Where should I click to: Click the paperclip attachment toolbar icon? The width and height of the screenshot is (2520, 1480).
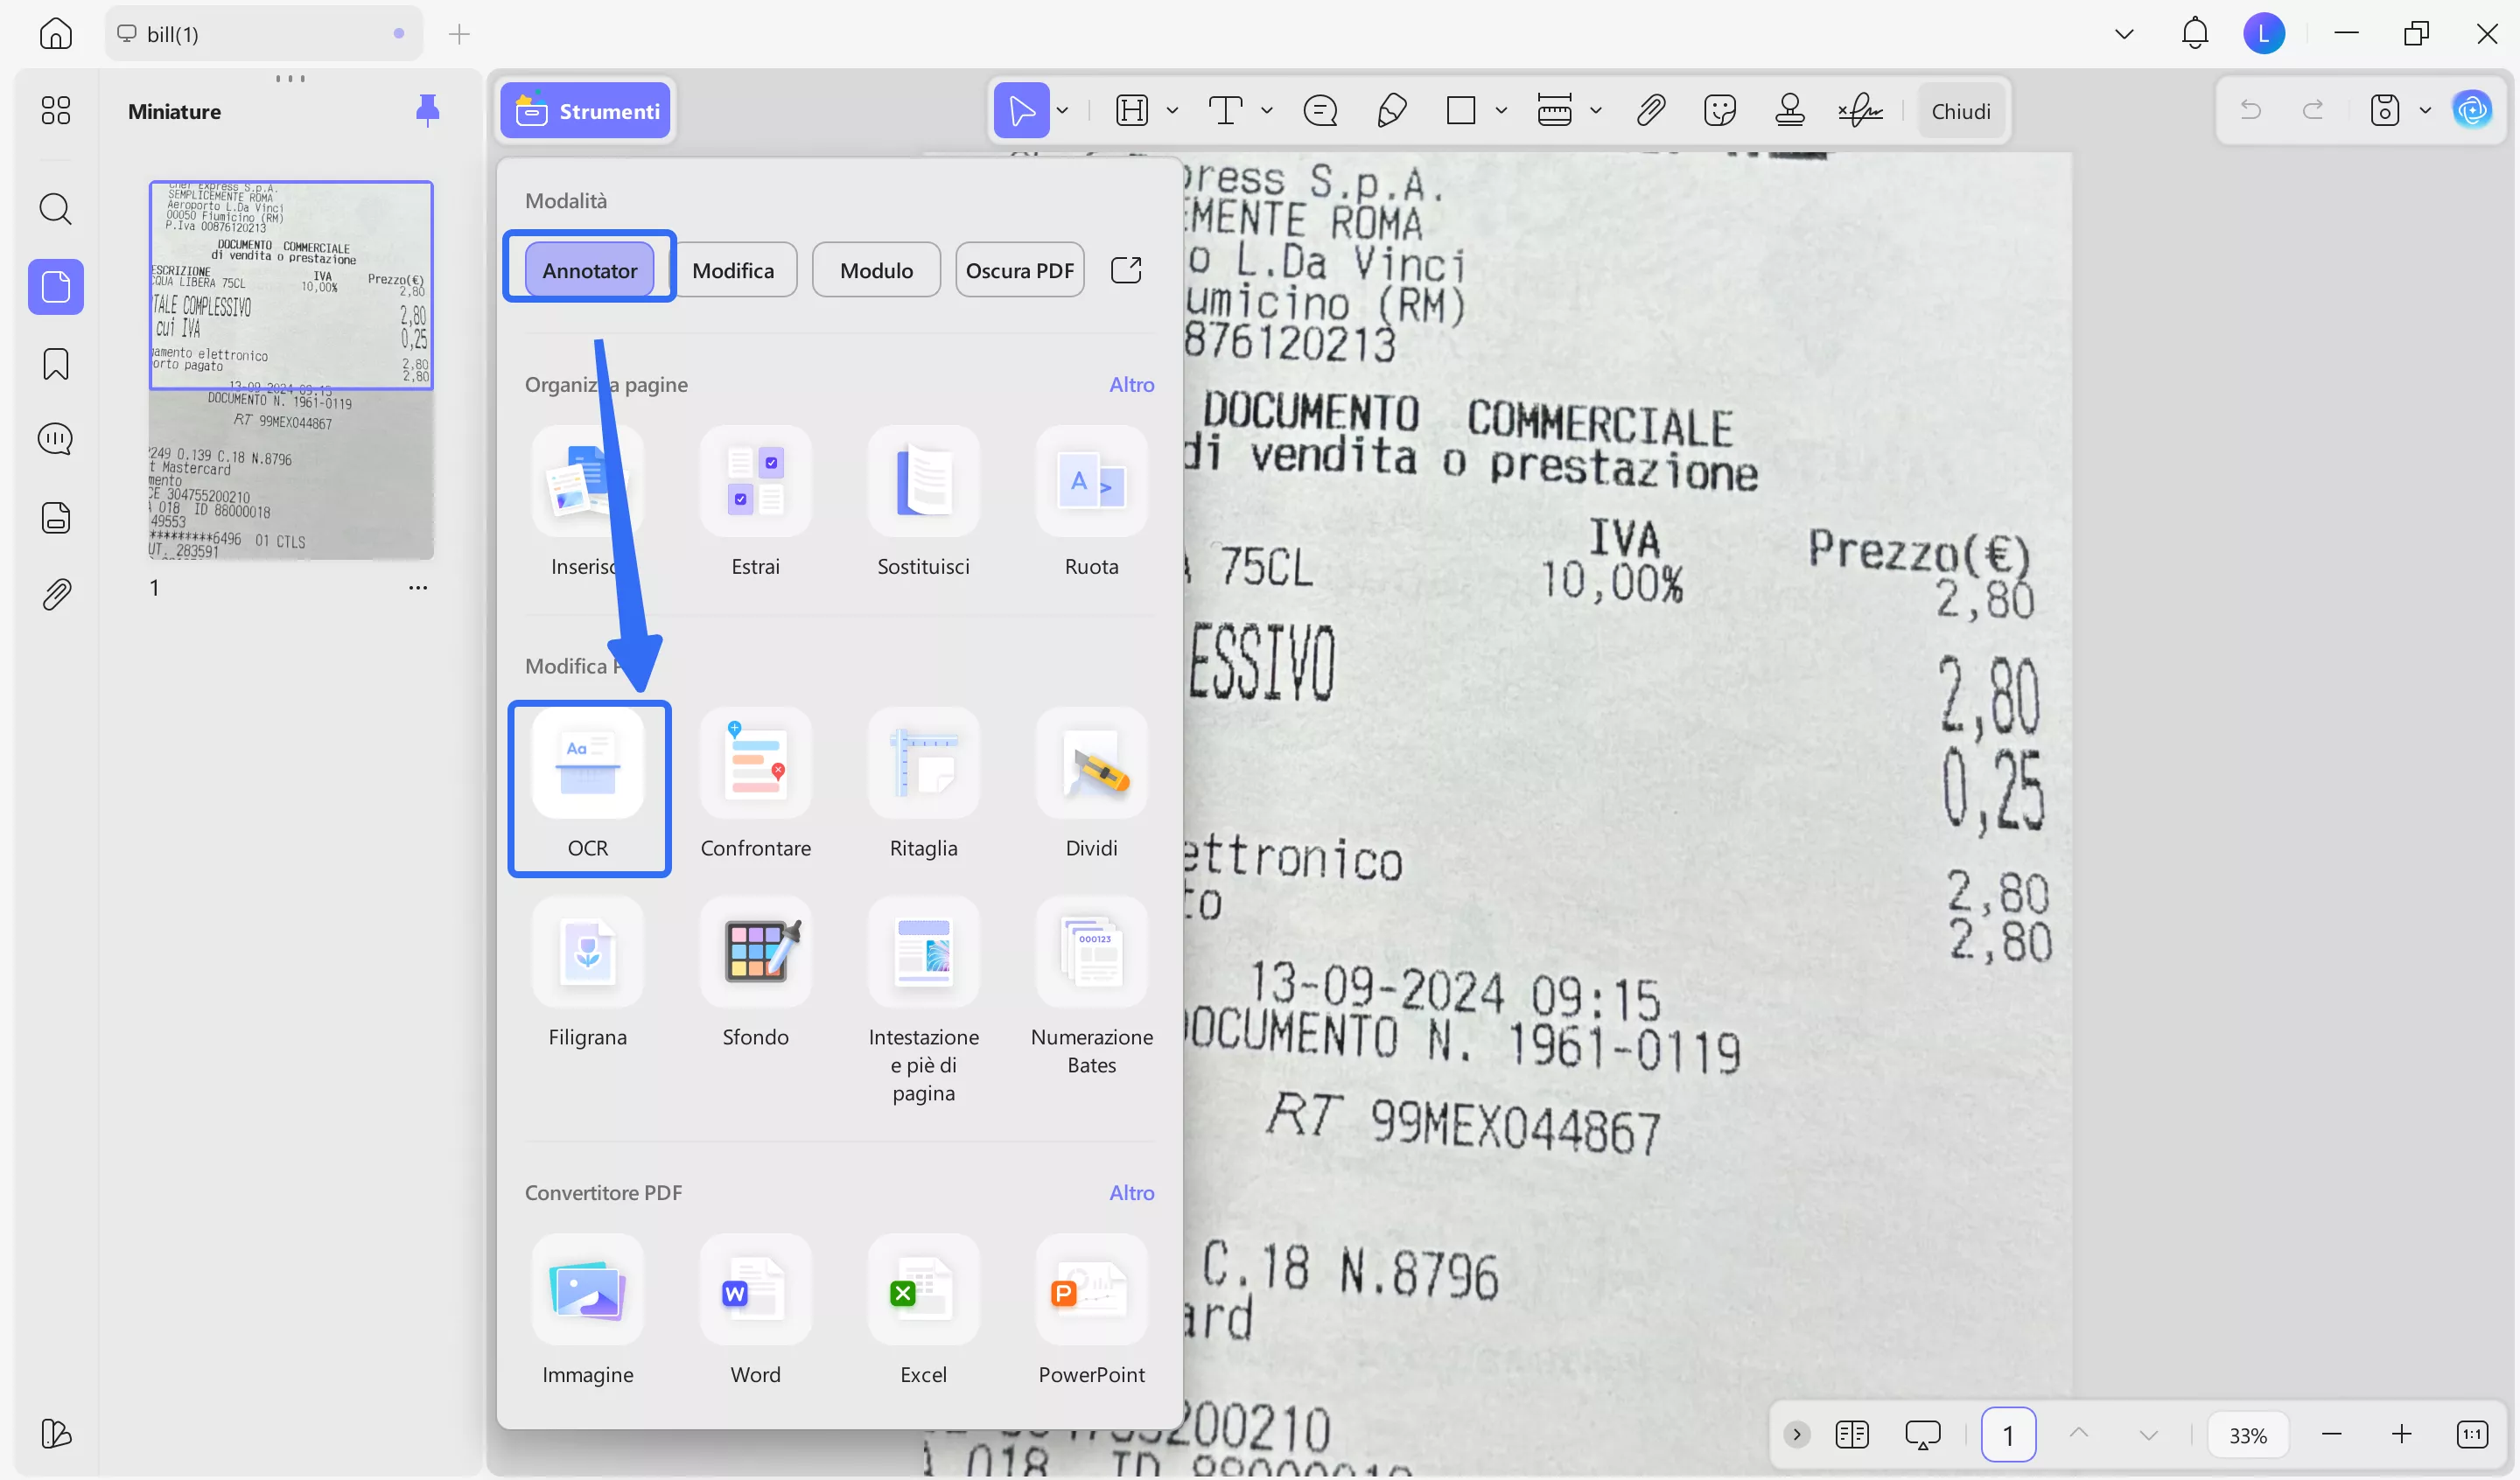point(1650,110)
